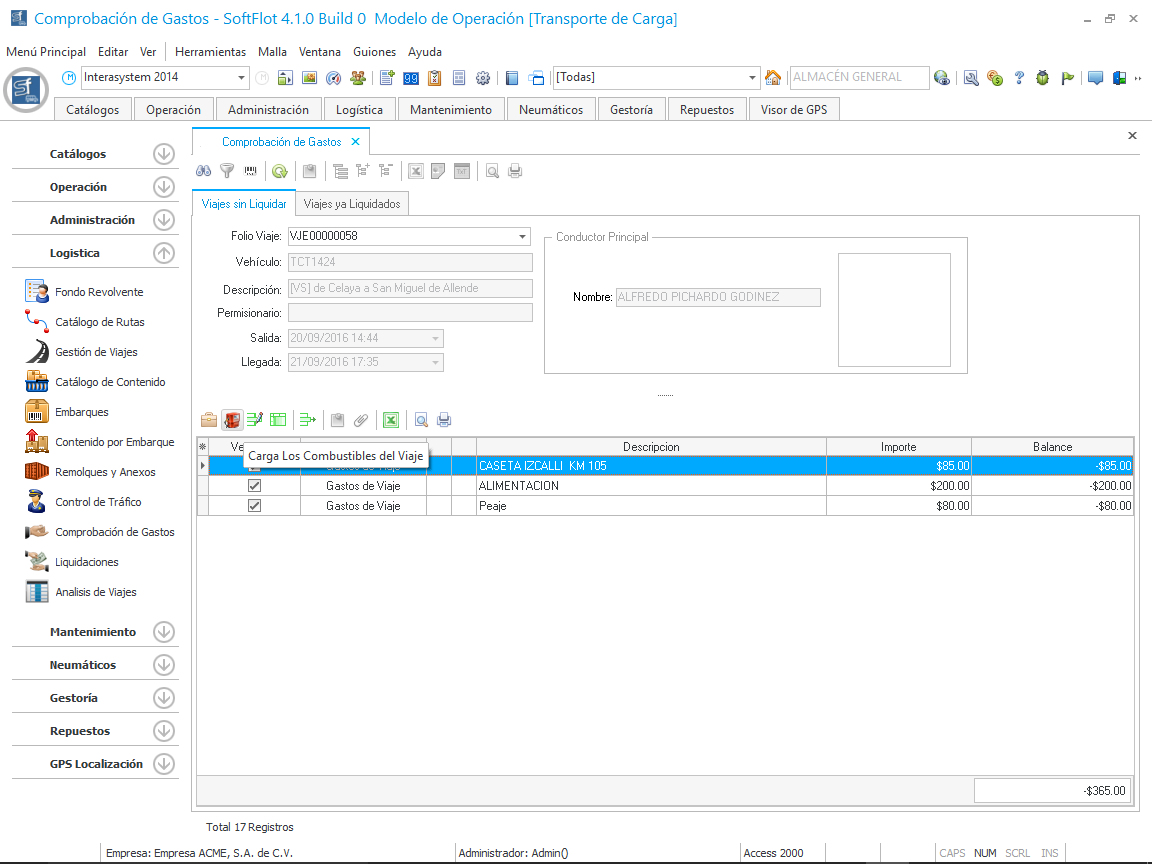The image size is (1152, 864).
Task: Click the funnel filter icon
Action: pyautogui.click(x=227, y=171)
